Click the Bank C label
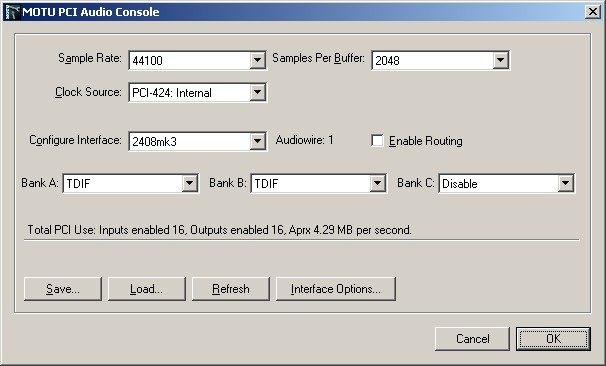 pyautogui.click(x=416, y=182)
